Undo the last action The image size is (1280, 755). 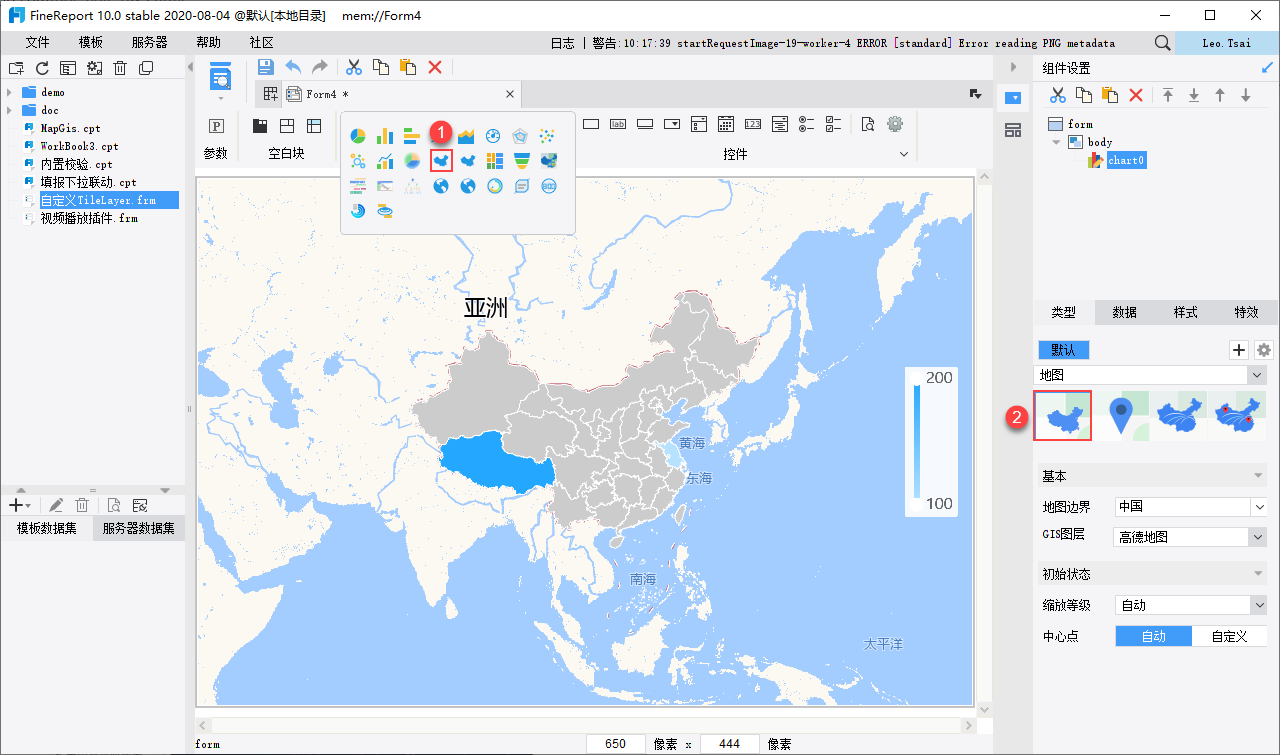click(x=293, y=67)
